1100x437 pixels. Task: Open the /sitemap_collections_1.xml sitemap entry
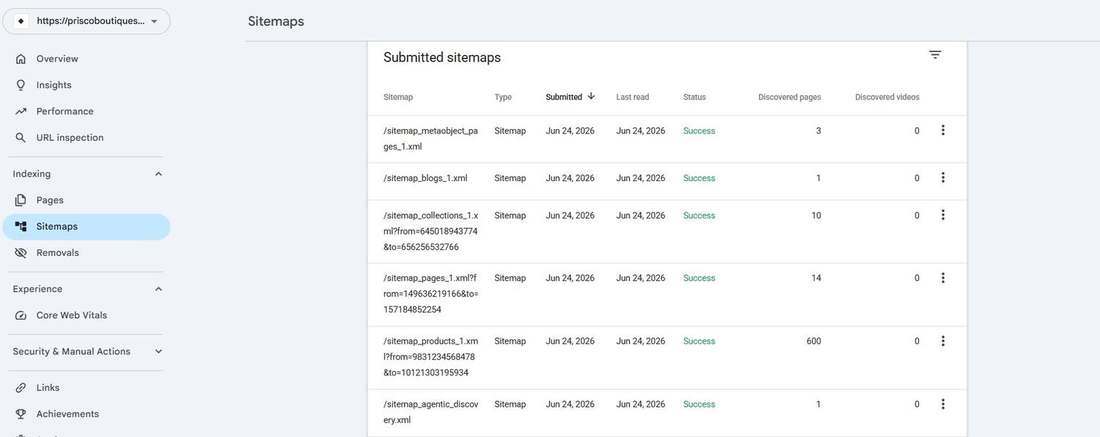[x=430, y=231]
